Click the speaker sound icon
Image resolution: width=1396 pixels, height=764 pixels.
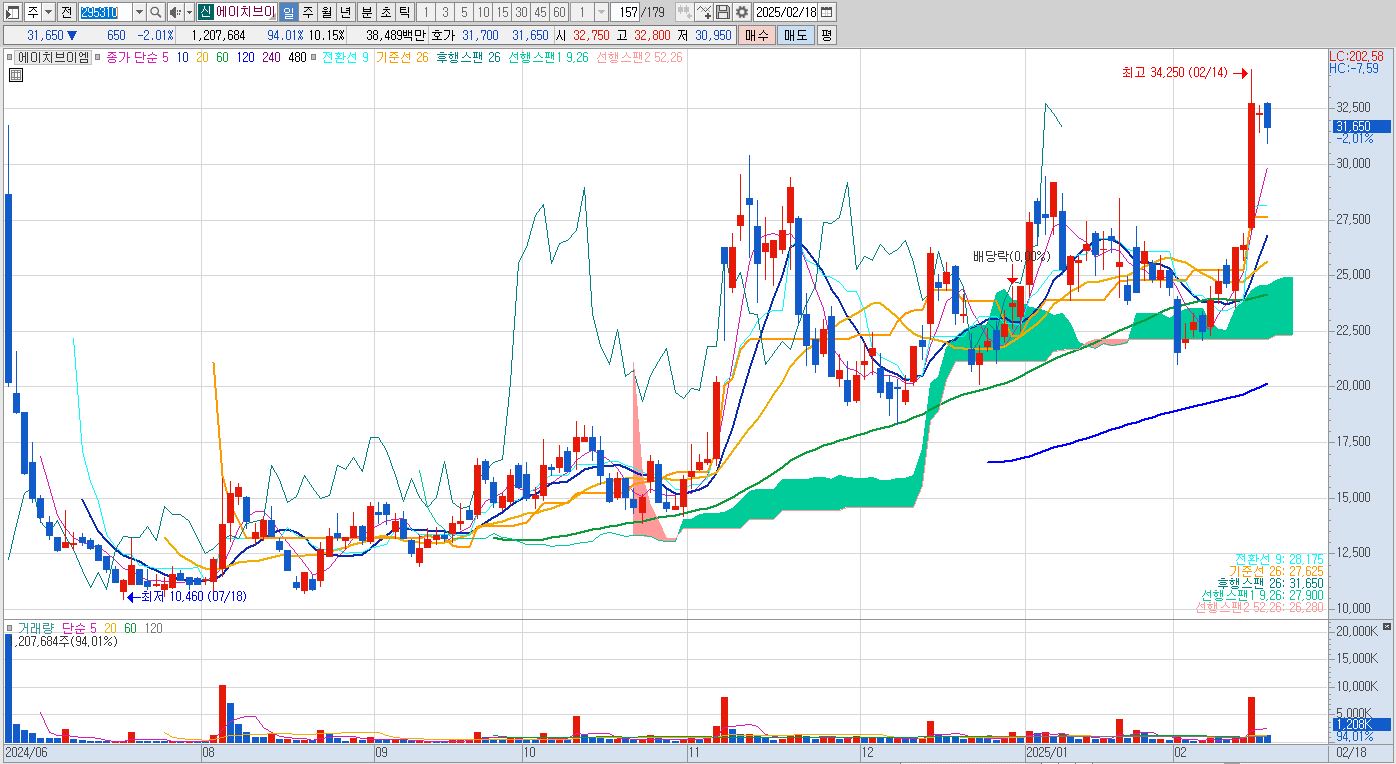coord(174,12)
